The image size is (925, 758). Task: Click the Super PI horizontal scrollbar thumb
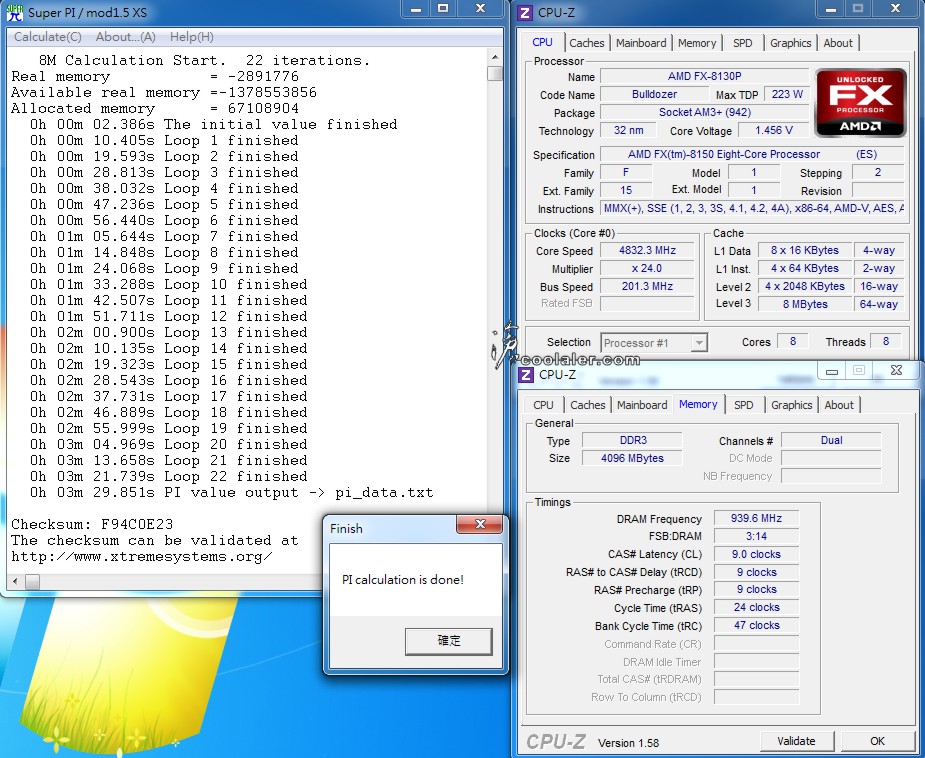coord(32,582)
